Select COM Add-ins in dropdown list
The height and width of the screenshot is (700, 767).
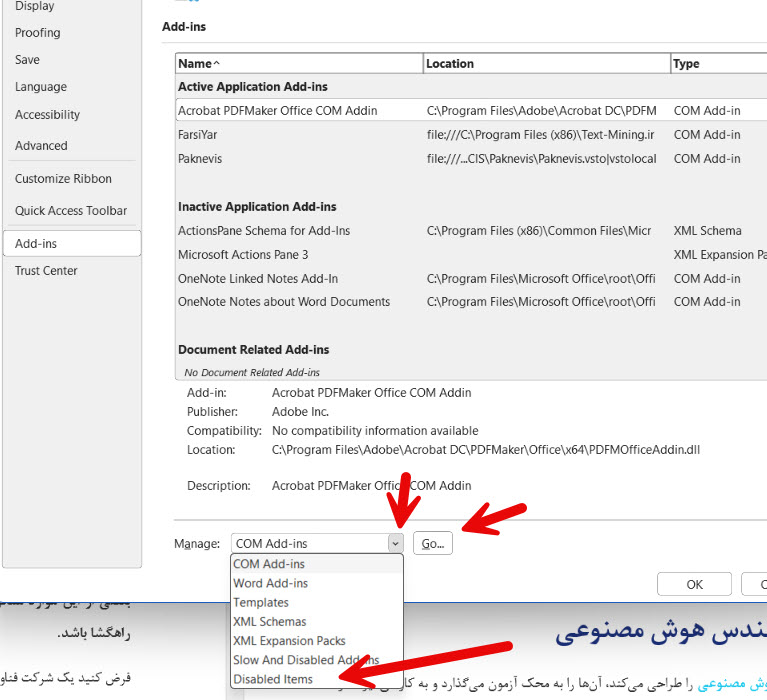click(269, 564)
